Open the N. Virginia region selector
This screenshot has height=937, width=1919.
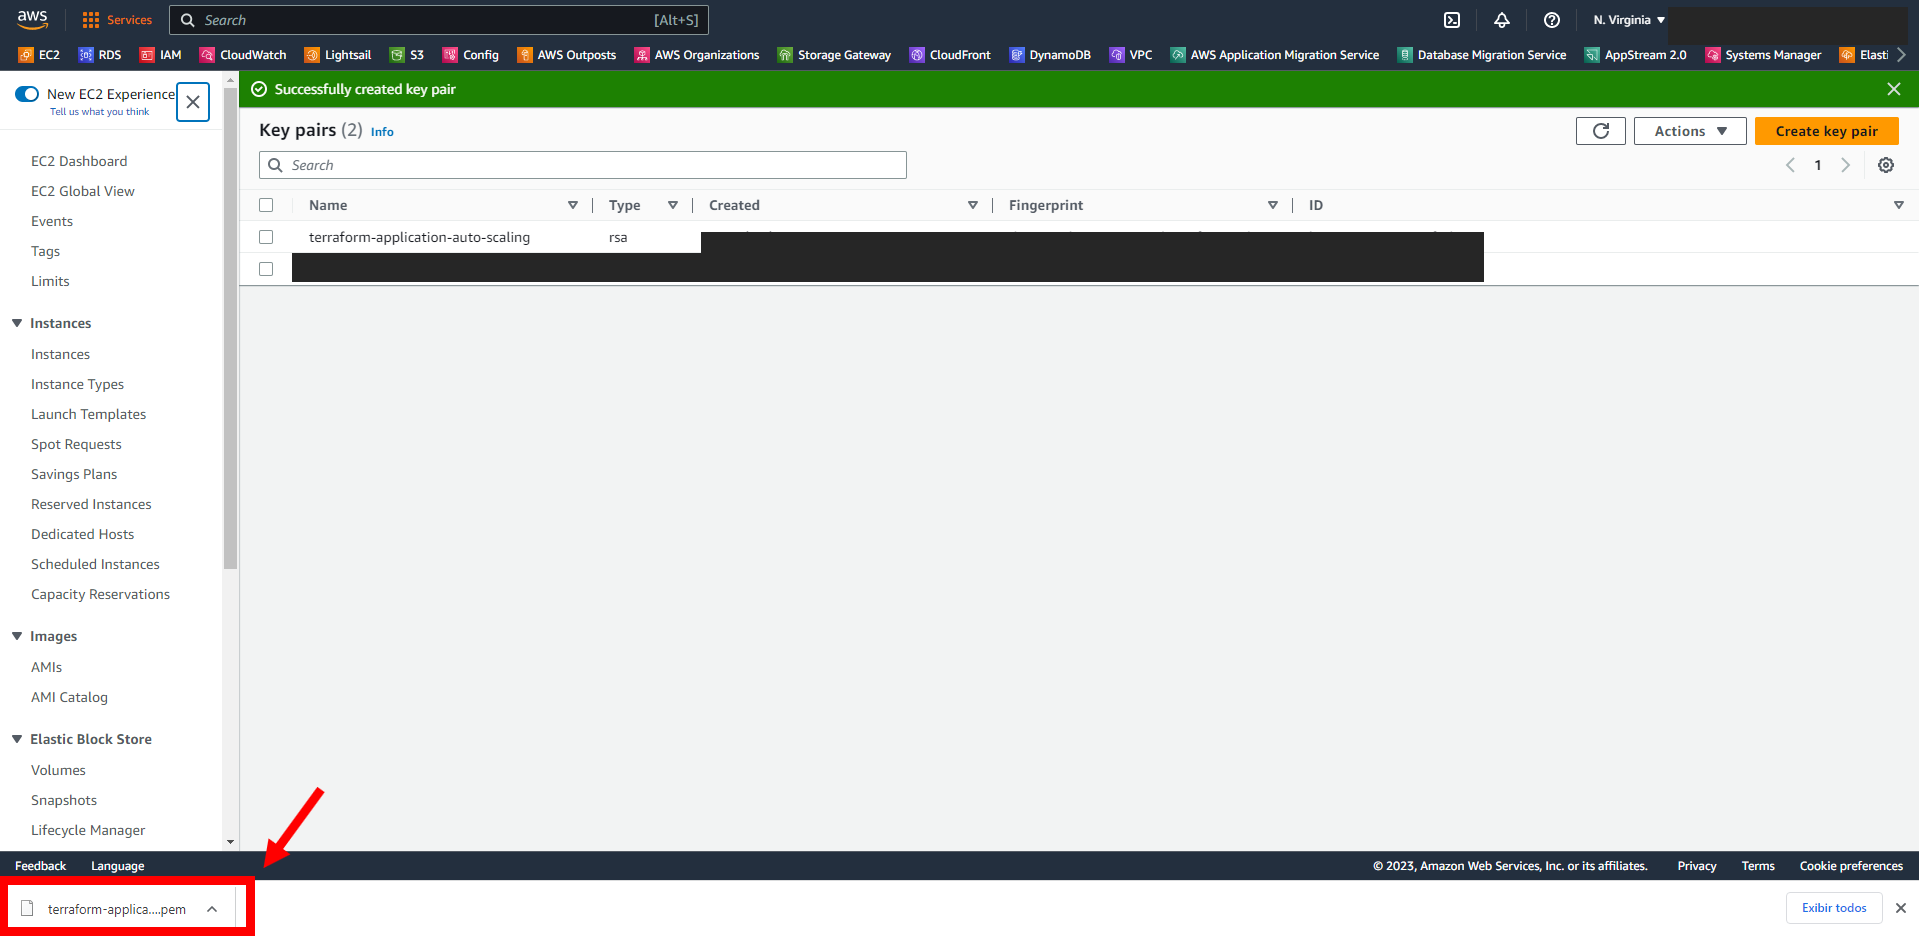click(x=1629, y=20)
